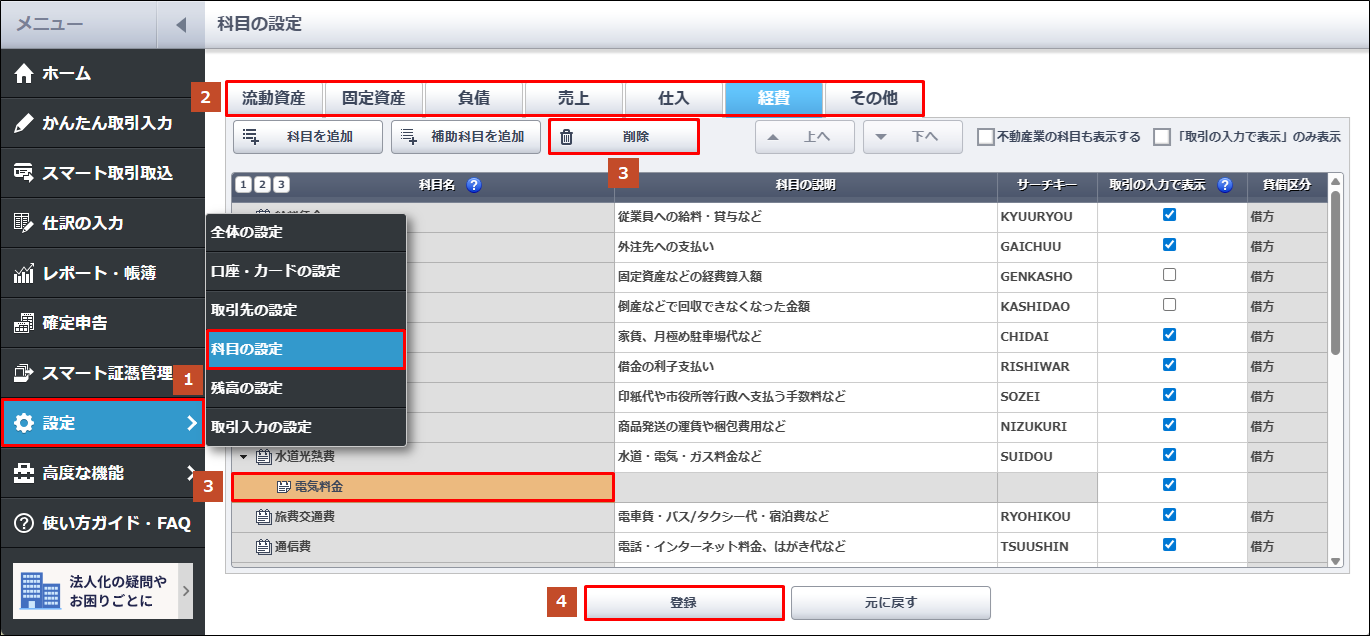The height and width of the screenshot is (636, 1370).
Task: Toggle「取引の入力で表示」のみ表示 checkbox
Action: (x=1162, y=137)
